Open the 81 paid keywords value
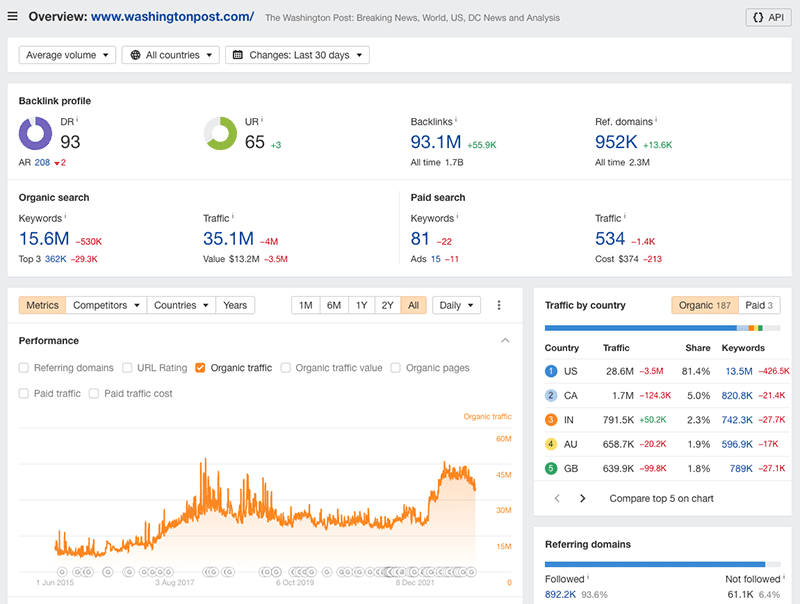Viewport: 800px width, 604px height. tap(420, 239)
